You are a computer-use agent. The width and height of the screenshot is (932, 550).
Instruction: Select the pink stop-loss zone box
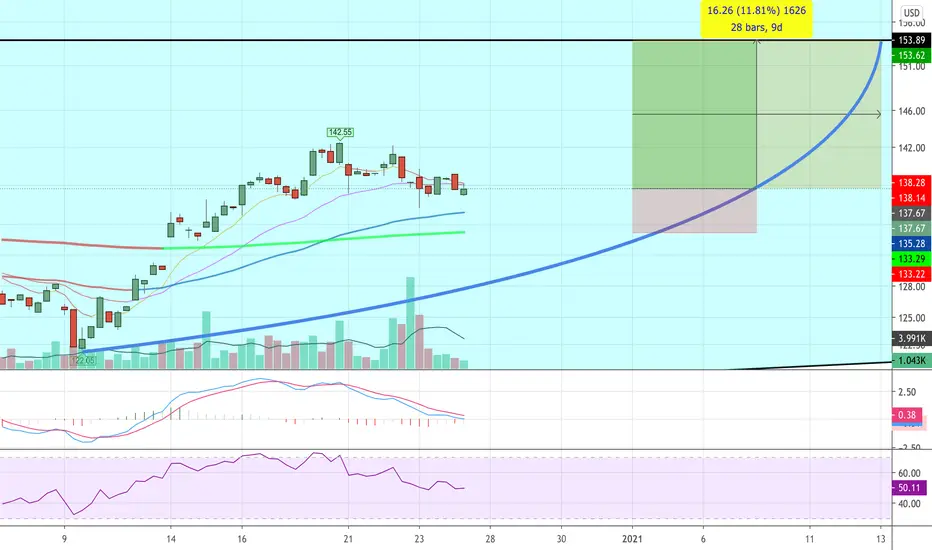tap(694, 210)
